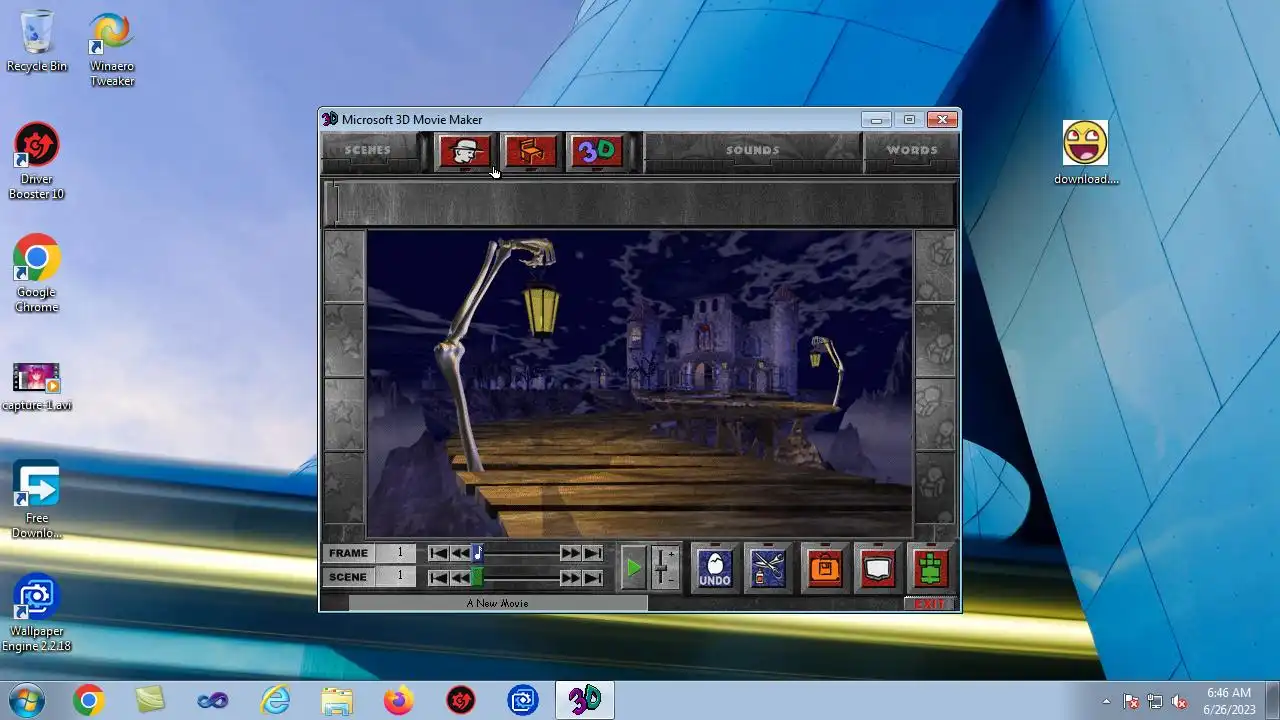Show hidden system tray icons
This screenshot has width=1280, height=720.
click(x=1105, y=701)
